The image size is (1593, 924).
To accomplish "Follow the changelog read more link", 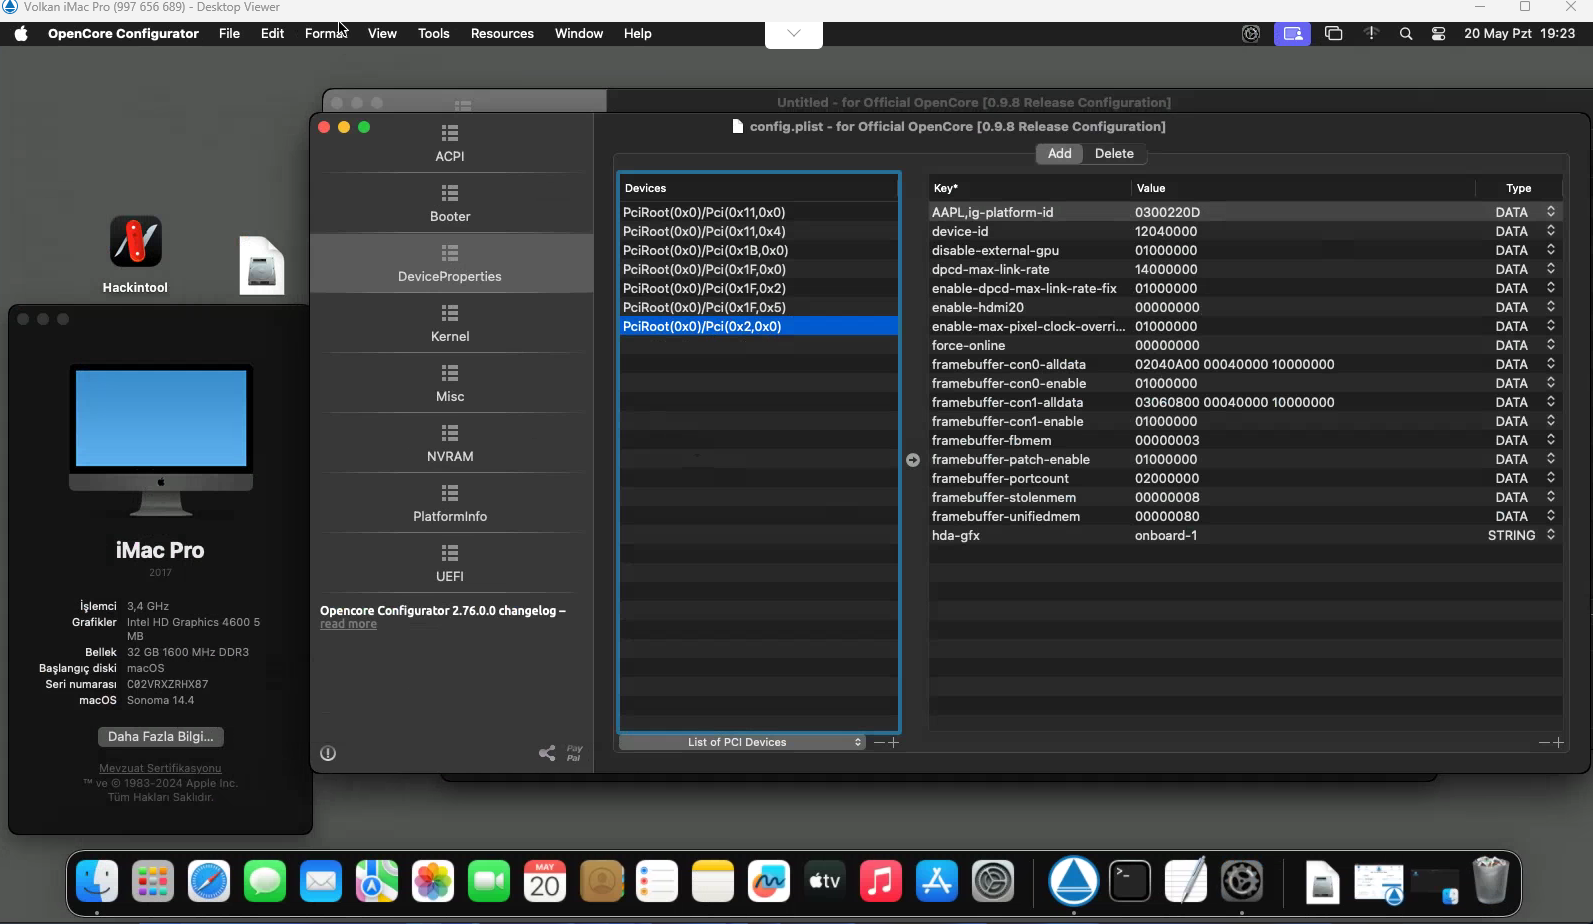I will pyautogui.click(x=348, y=624).
